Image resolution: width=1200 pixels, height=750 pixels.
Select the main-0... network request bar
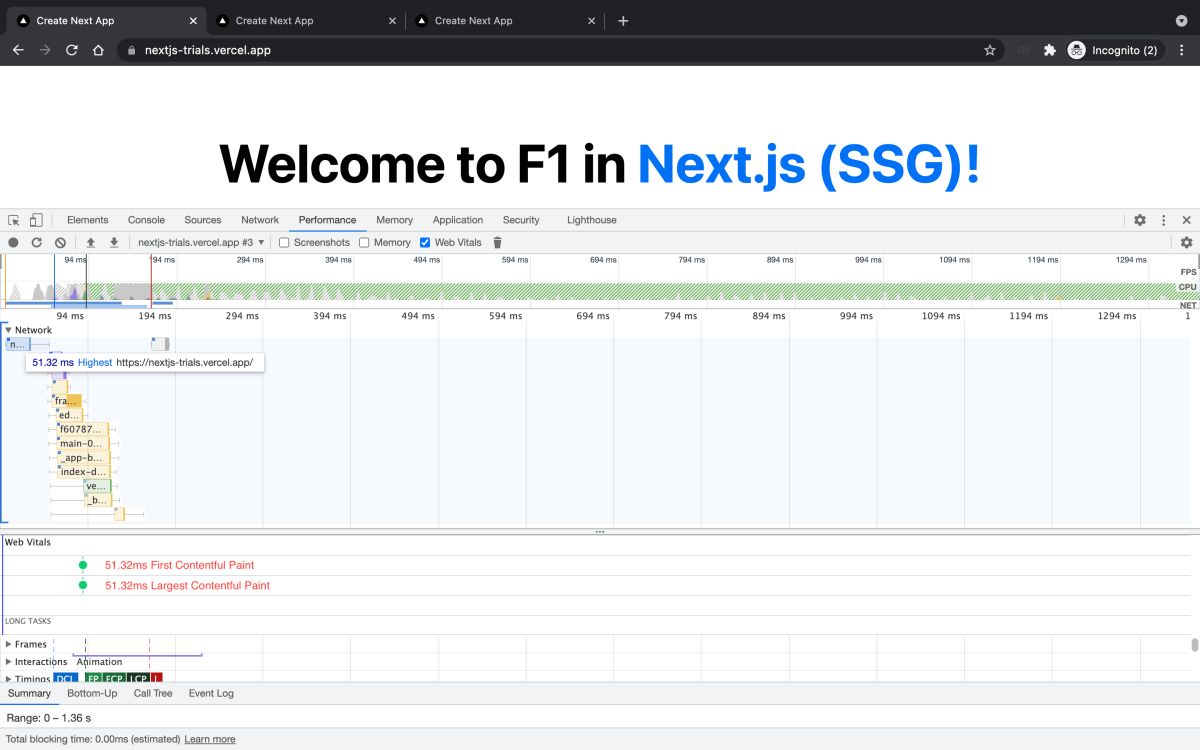[x=82, y=443]
